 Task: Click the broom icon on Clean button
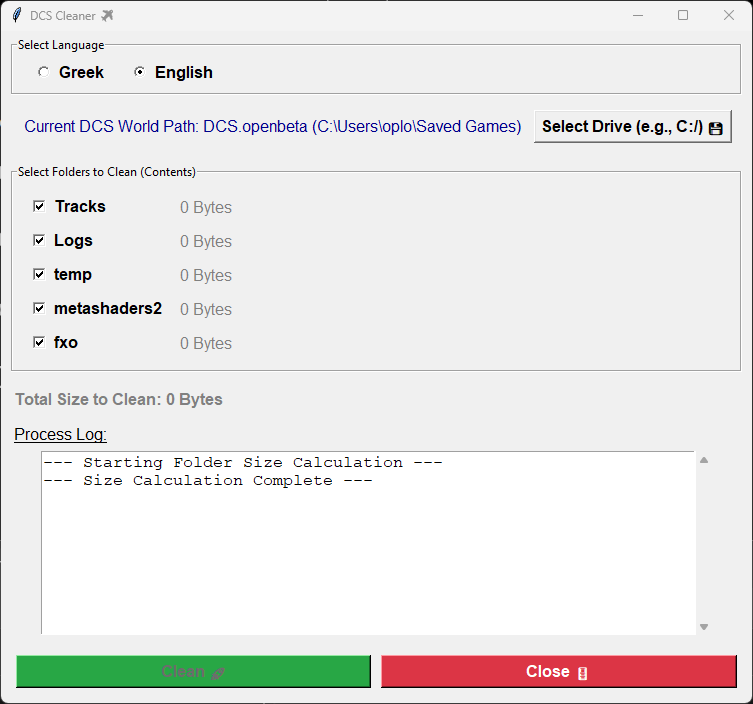[218, 673]
